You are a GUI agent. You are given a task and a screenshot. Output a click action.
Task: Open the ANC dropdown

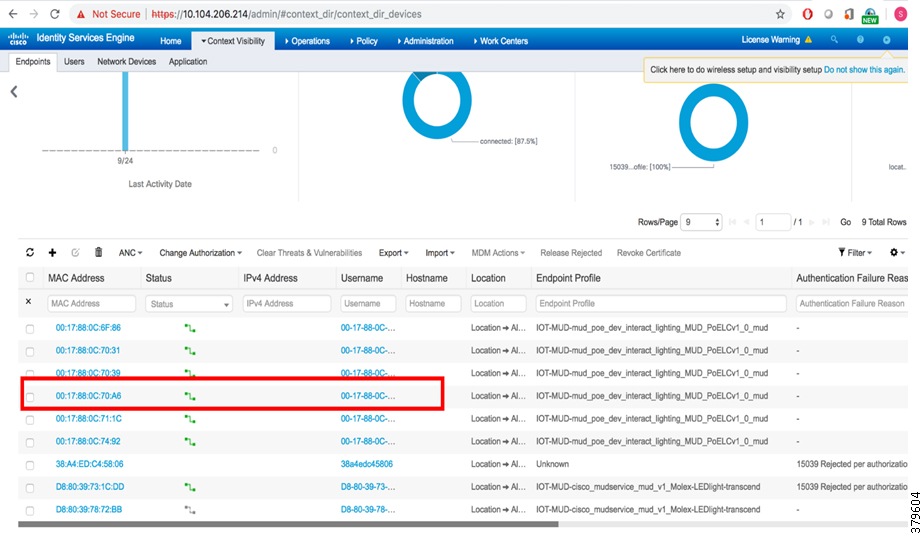(130, 253)
